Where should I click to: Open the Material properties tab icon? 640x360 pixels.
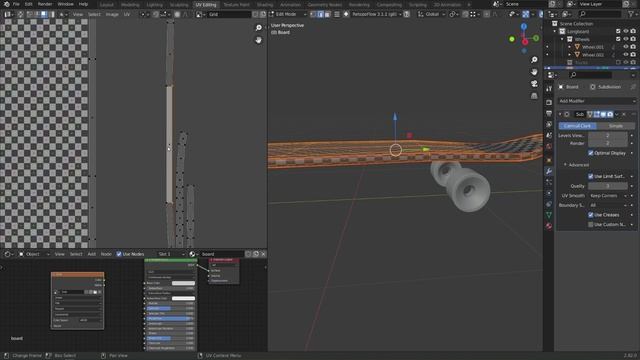[549, 226]
